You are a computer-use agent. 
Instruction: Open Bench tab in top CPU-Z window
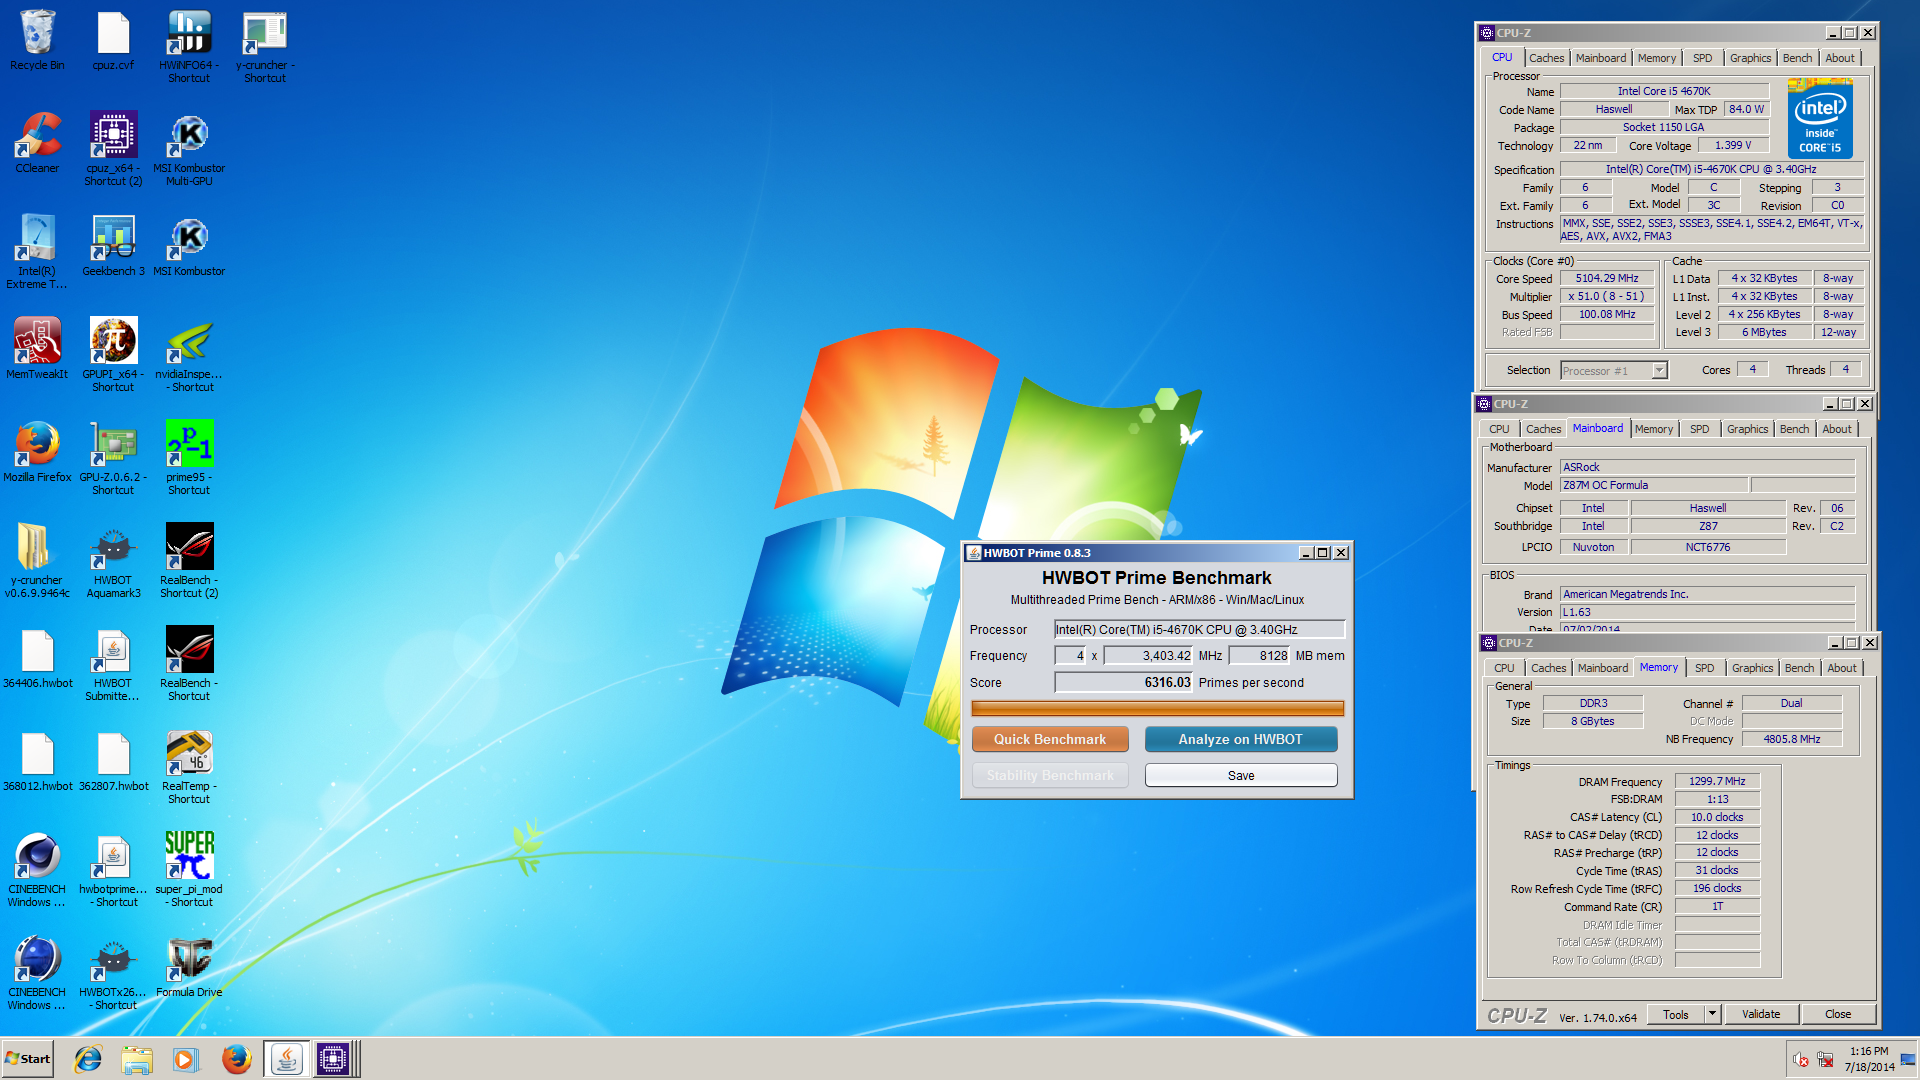1797,58
